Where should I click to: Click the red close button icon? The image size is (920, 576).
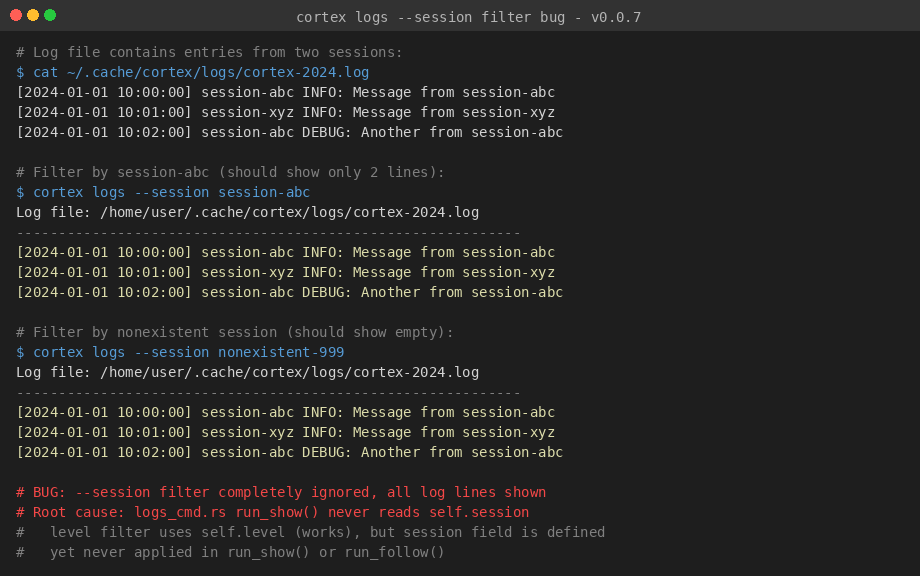[x=16, y=16]
